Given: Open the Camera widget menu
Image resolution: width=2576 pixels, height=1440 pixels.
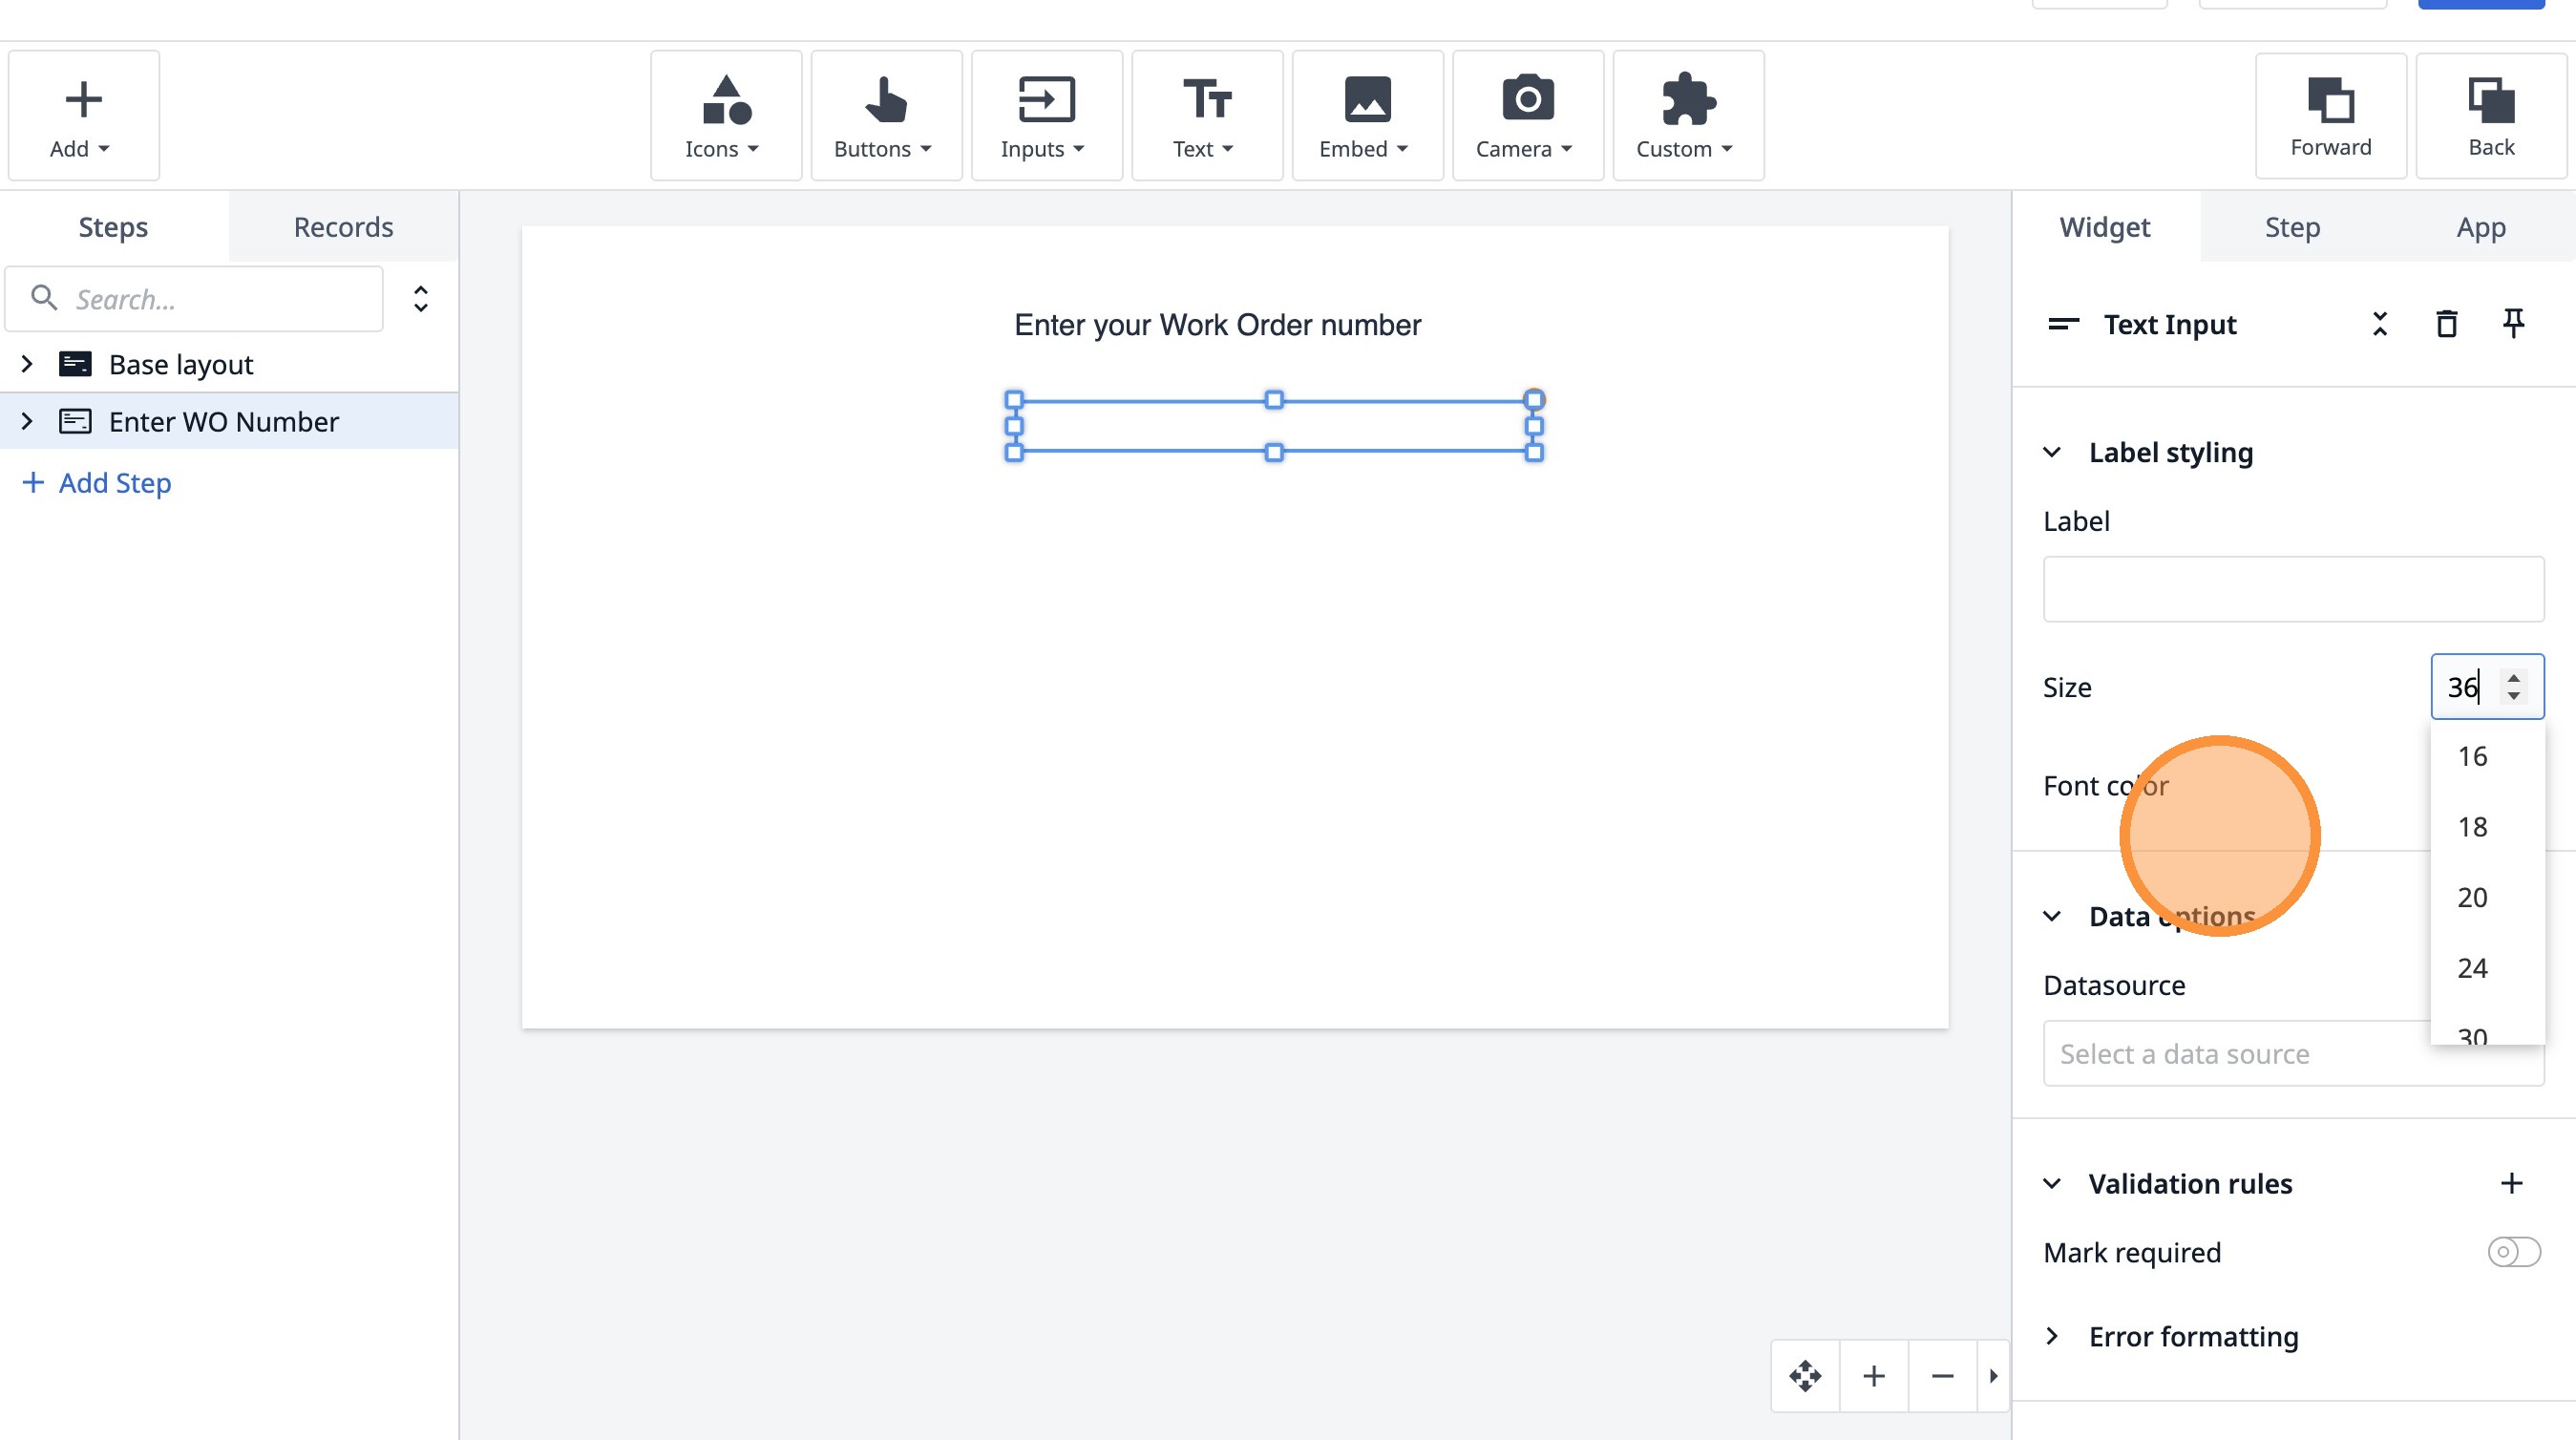Looking at the screenshot, I should [1527, 116].
